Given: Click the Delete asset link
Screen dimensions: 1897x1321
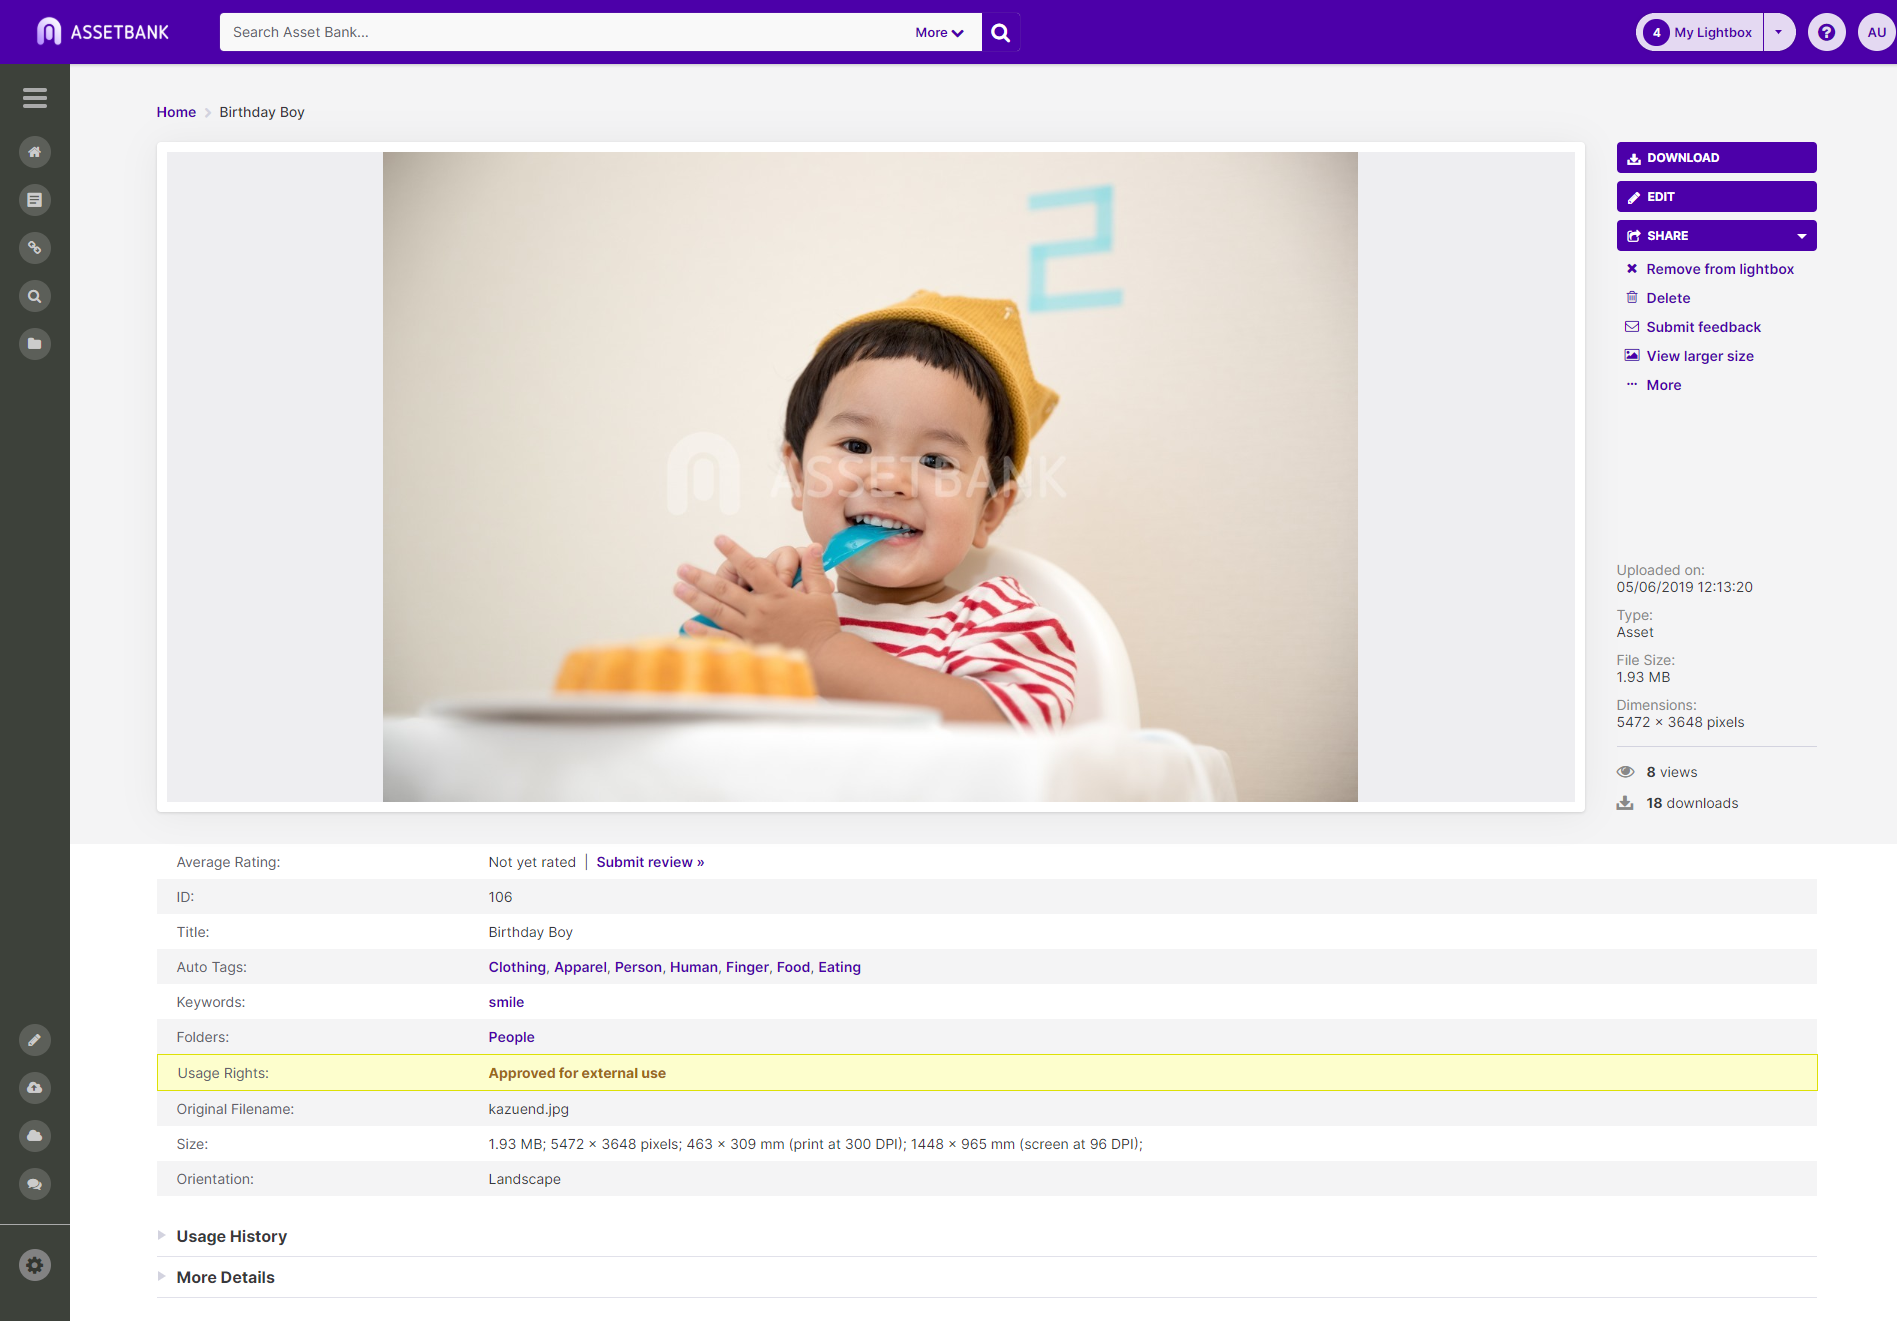Looking at the screenshot, I should 1668,298.
